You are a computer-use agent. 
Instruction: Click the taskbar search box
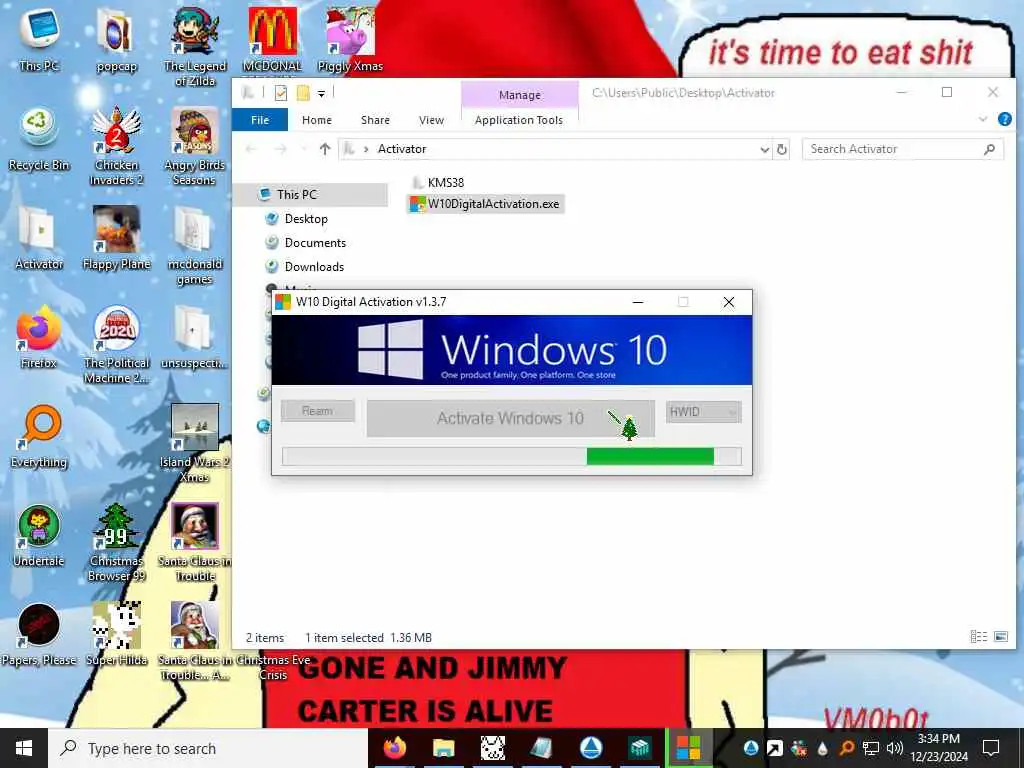coord(208,748)
